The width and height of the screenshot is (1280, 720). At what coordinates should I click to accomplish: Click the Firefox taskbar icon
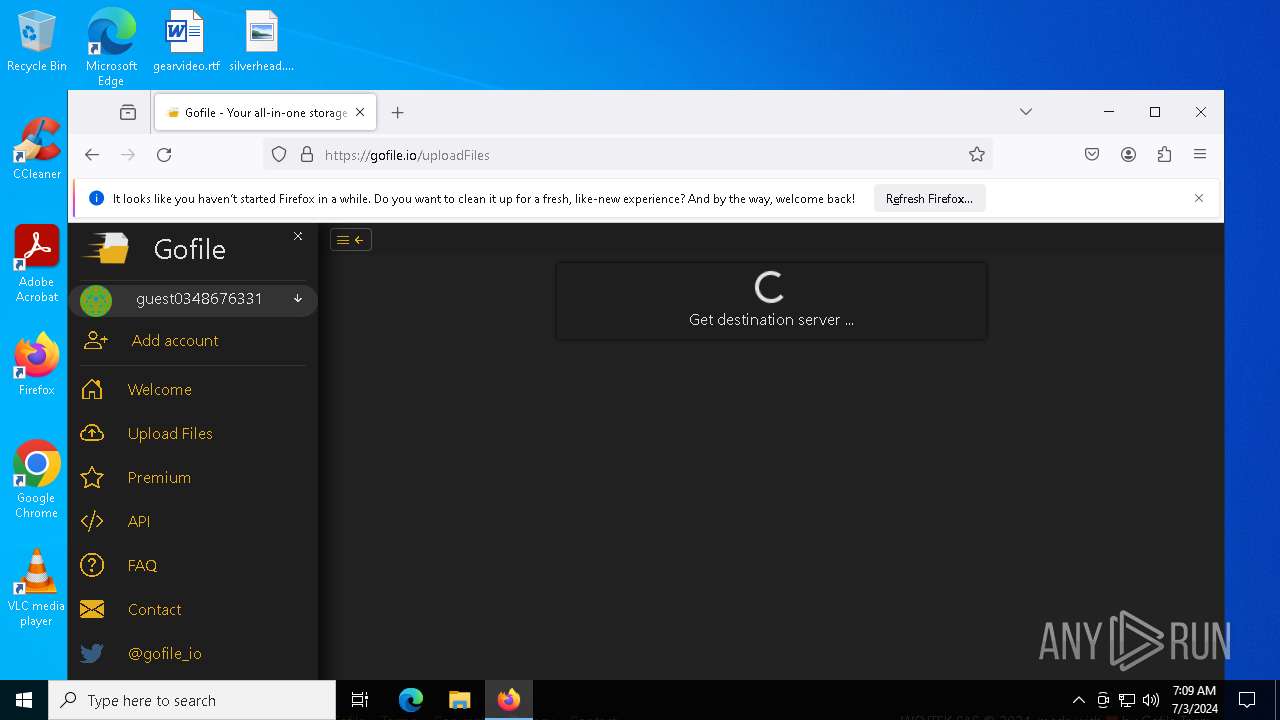(509, 700)
